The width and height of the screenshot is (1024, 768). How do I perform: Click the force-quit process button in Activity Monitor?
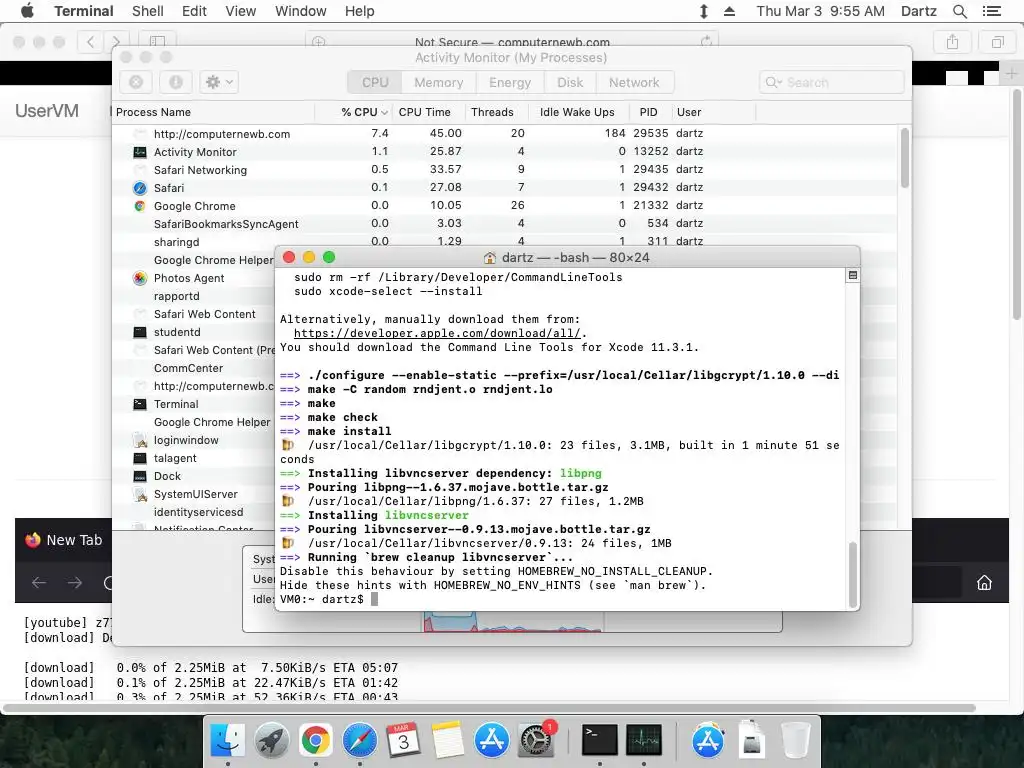click(x=136, y=82)
